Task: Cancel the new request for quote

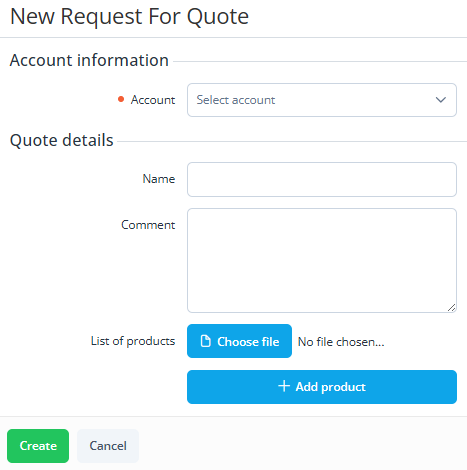Action: point(108,446)
